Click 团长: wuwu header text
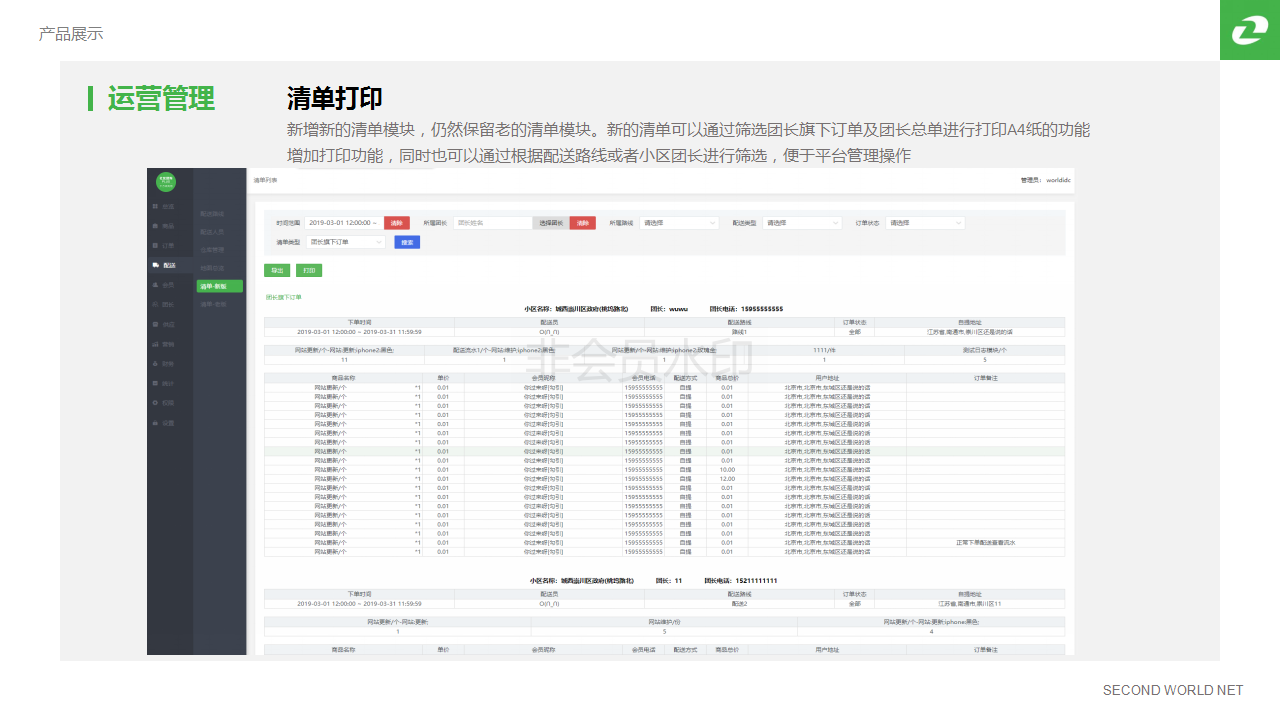1280x720 pixels. [x=669, y=309]
